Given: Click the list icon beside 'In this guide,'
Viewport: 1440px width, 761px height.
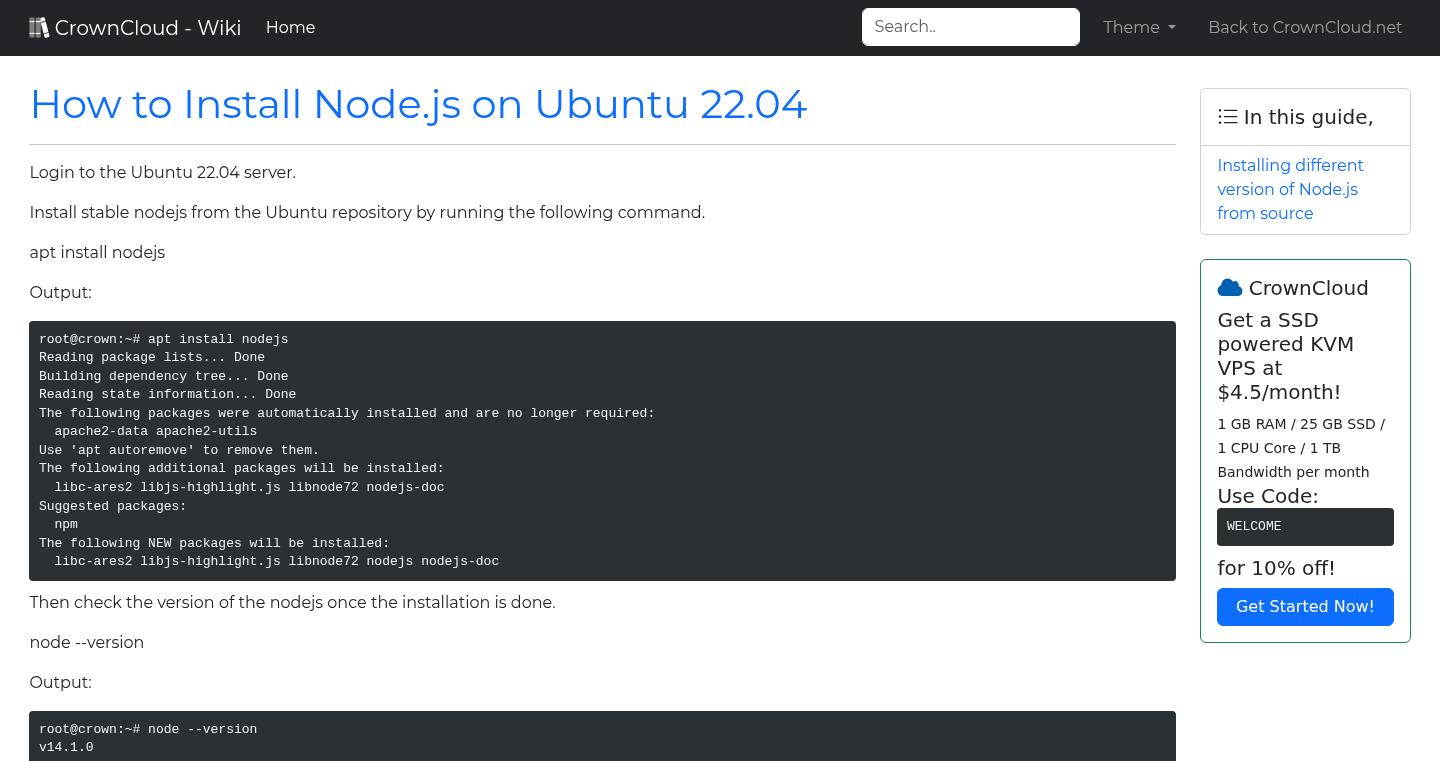Looking at the screenshot, I should tap(1228, 116).
